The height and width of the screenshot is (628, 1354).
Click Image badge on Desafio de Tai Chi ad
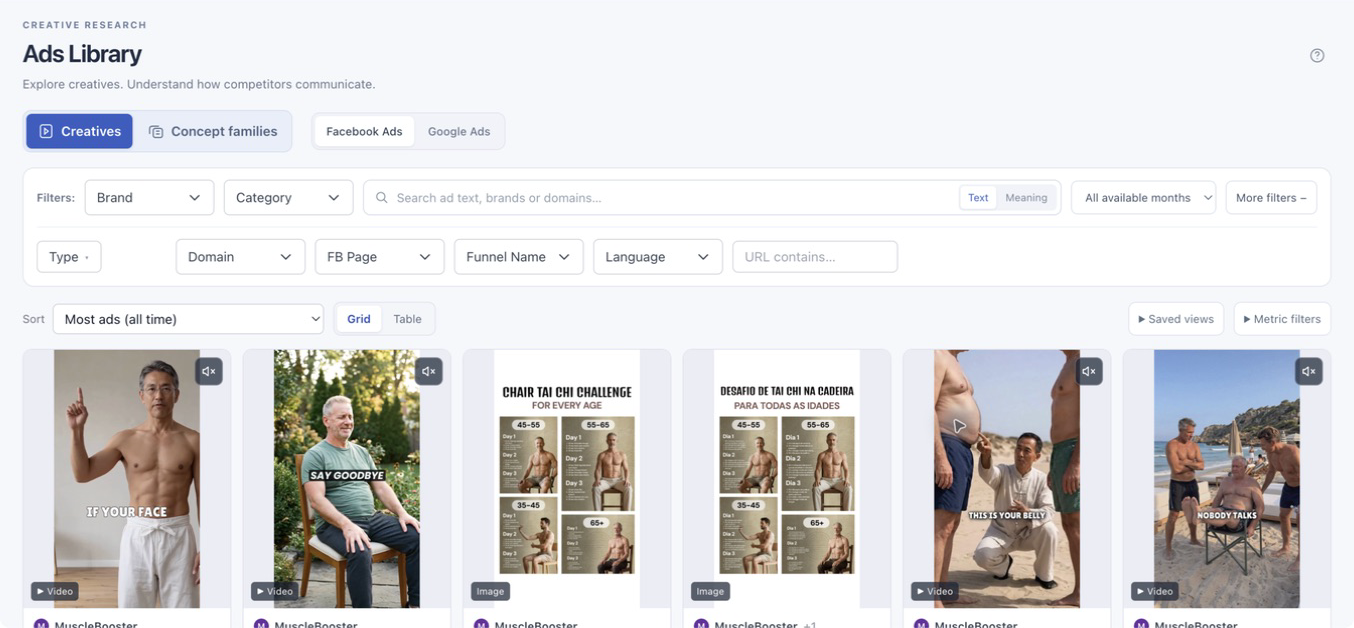[x=710, y=591]
